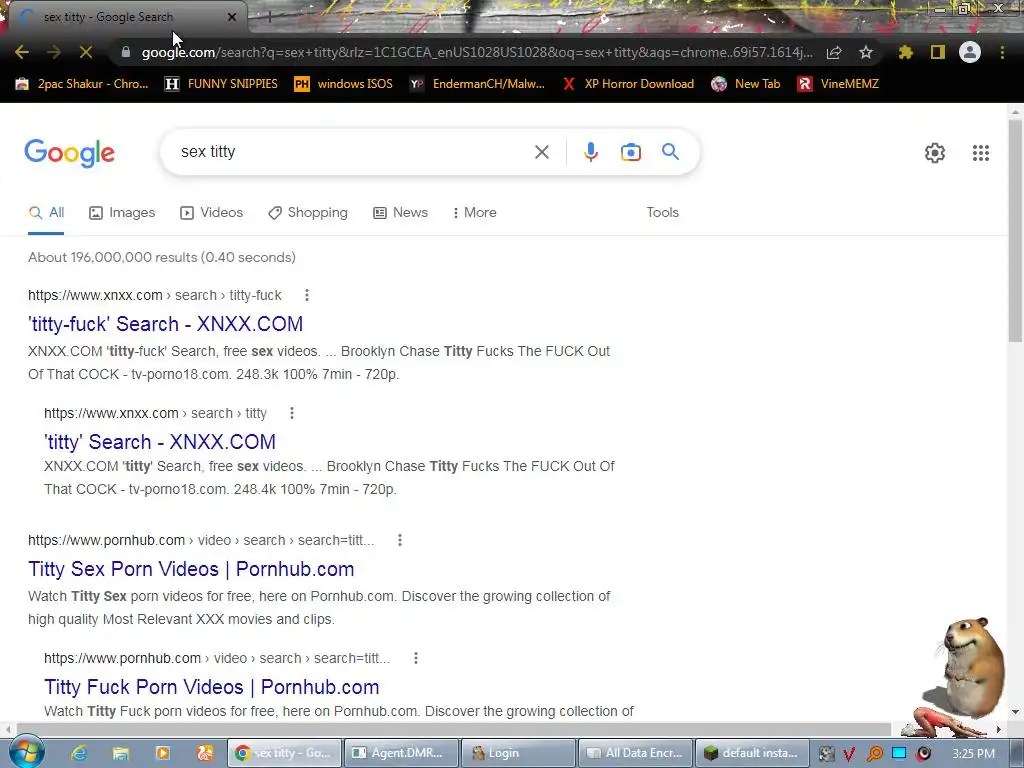Switch to the Images tab
The image size is (1024, 768).
122,212
